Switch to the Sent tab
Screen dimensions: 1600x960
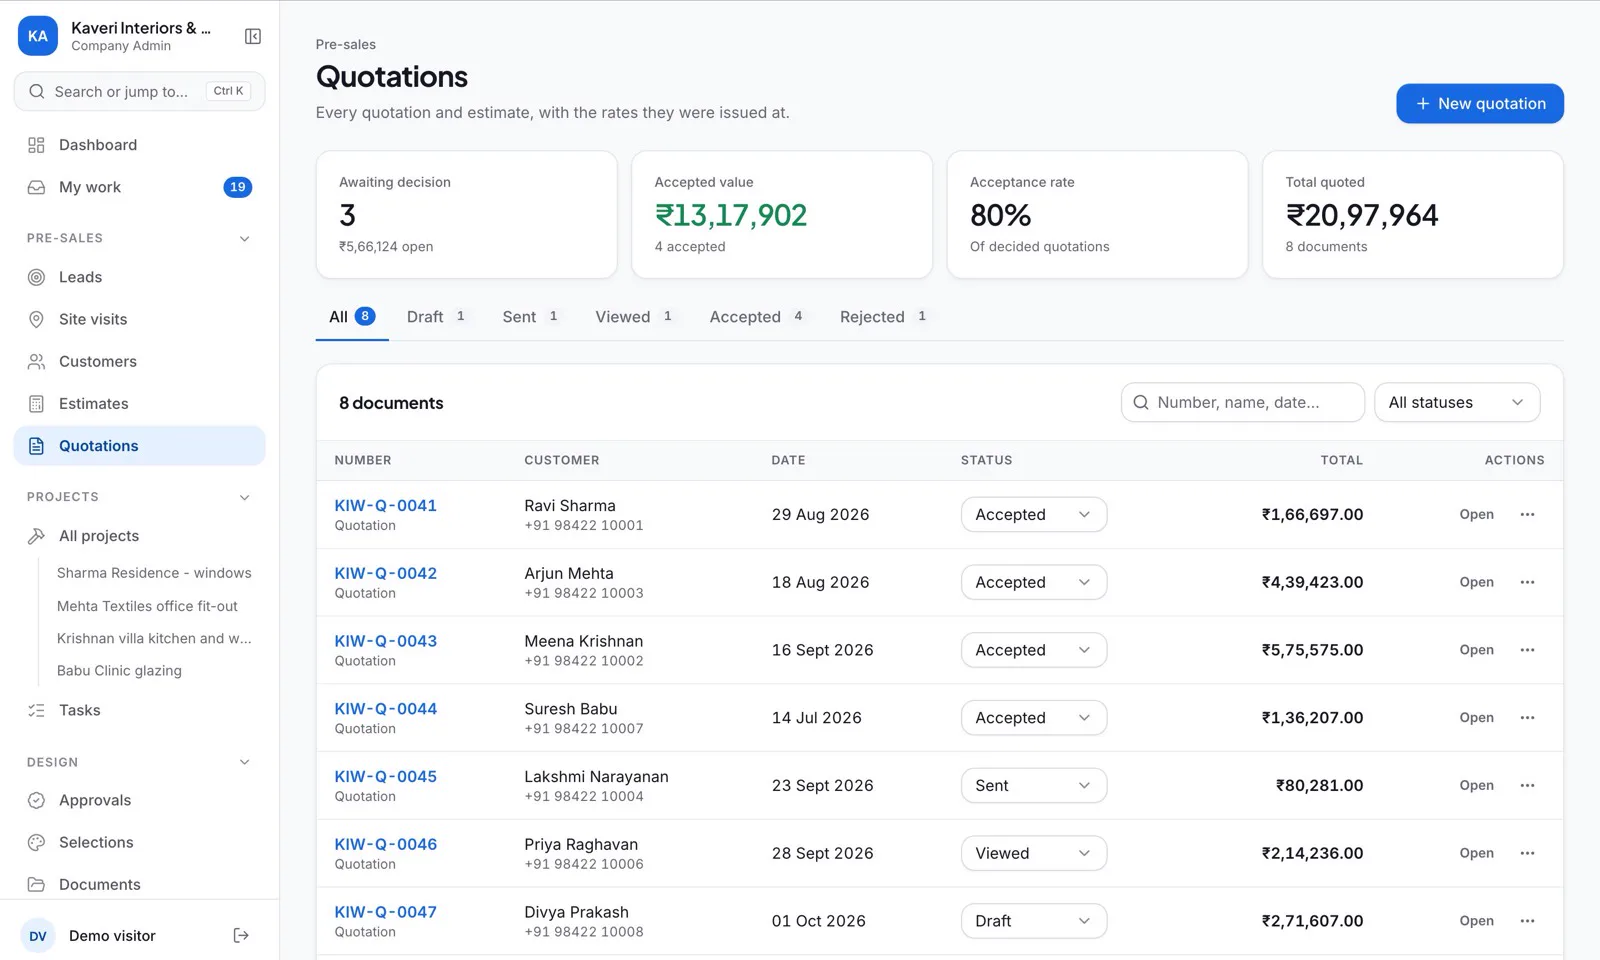[530, 317]
